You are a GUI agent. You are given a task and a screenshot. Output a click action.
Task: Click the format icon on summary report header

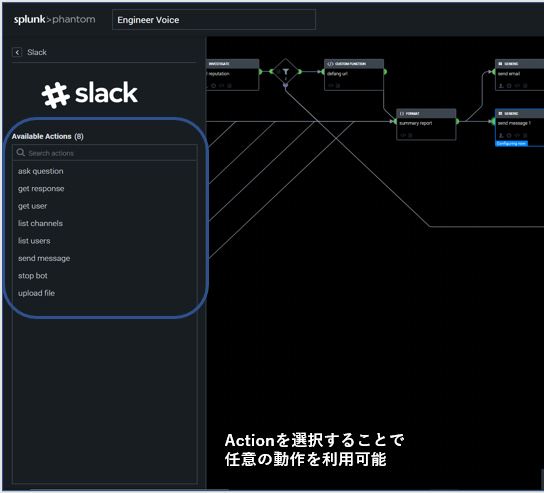[402, 113]
